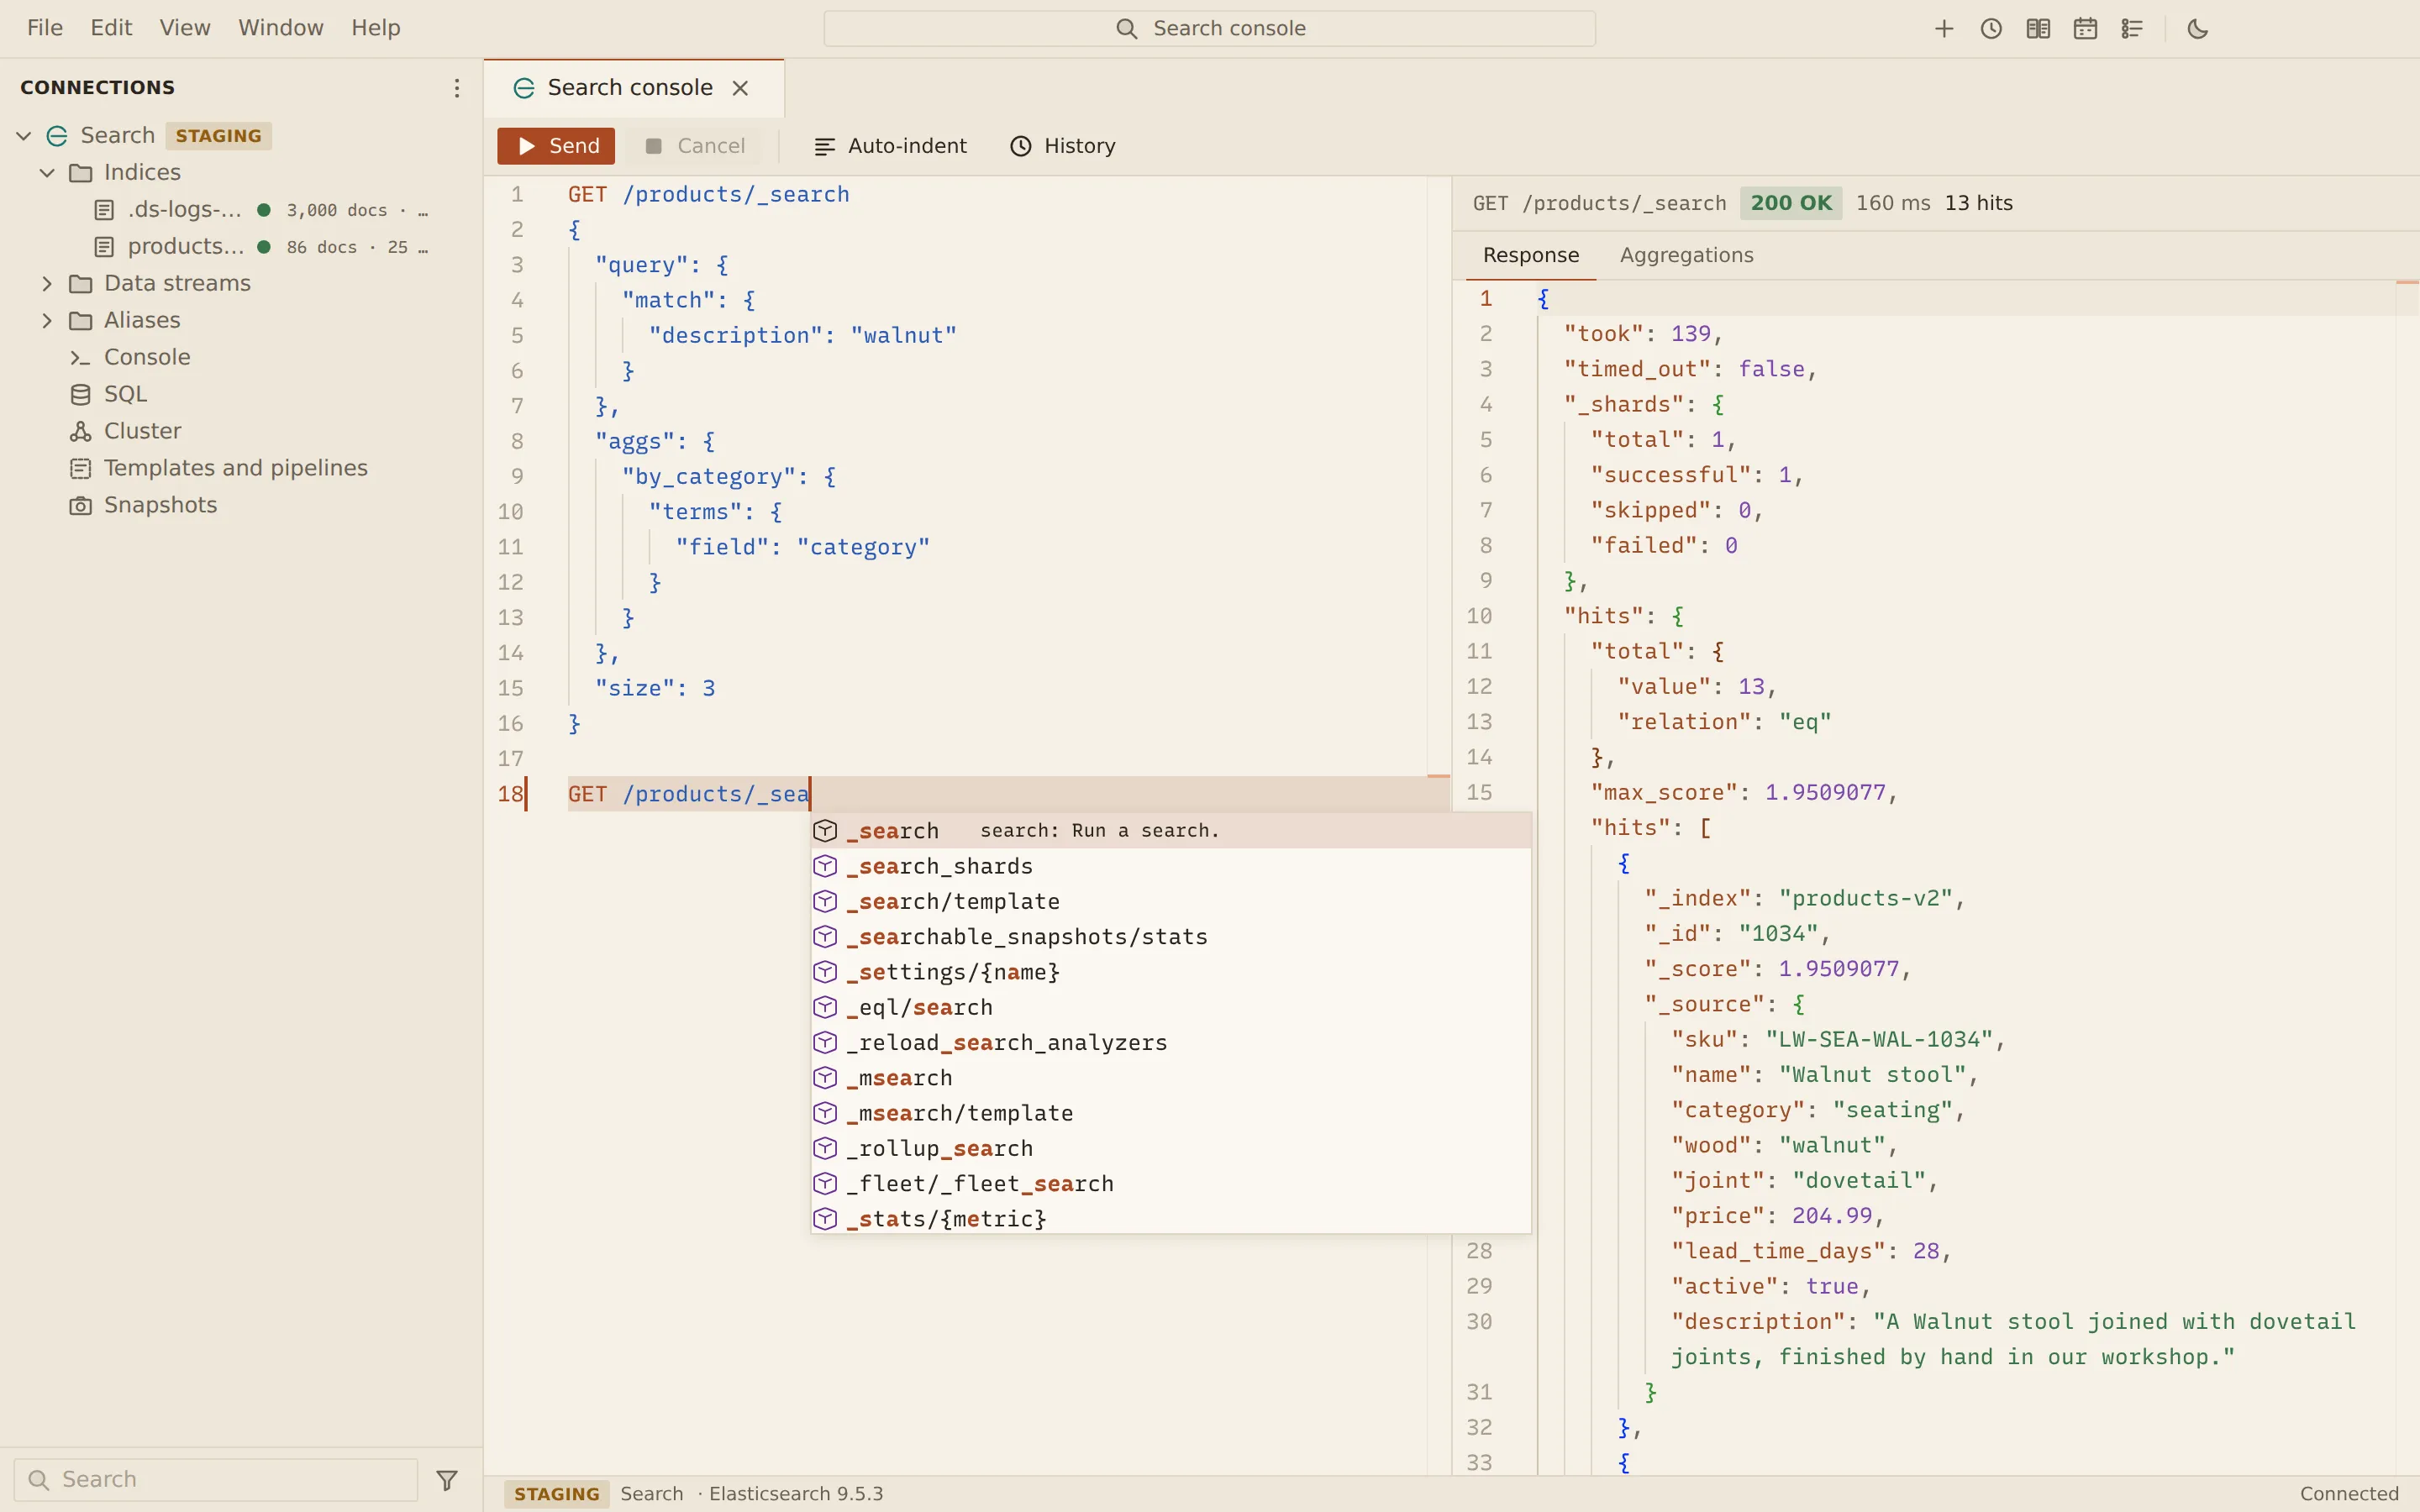Switch to the Aggregations tab
Screen dimensions: 2420x1512
click(1687, 255)
